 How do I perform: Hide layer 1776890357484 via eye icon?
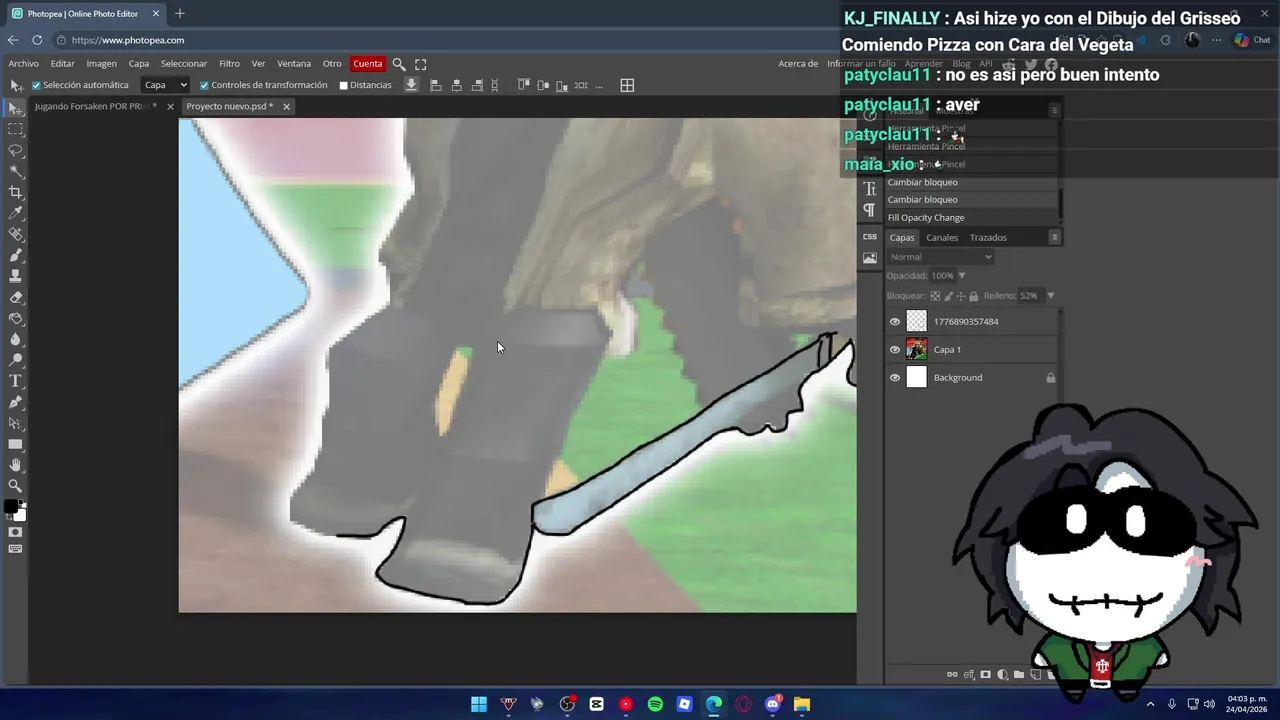(895, 322)
